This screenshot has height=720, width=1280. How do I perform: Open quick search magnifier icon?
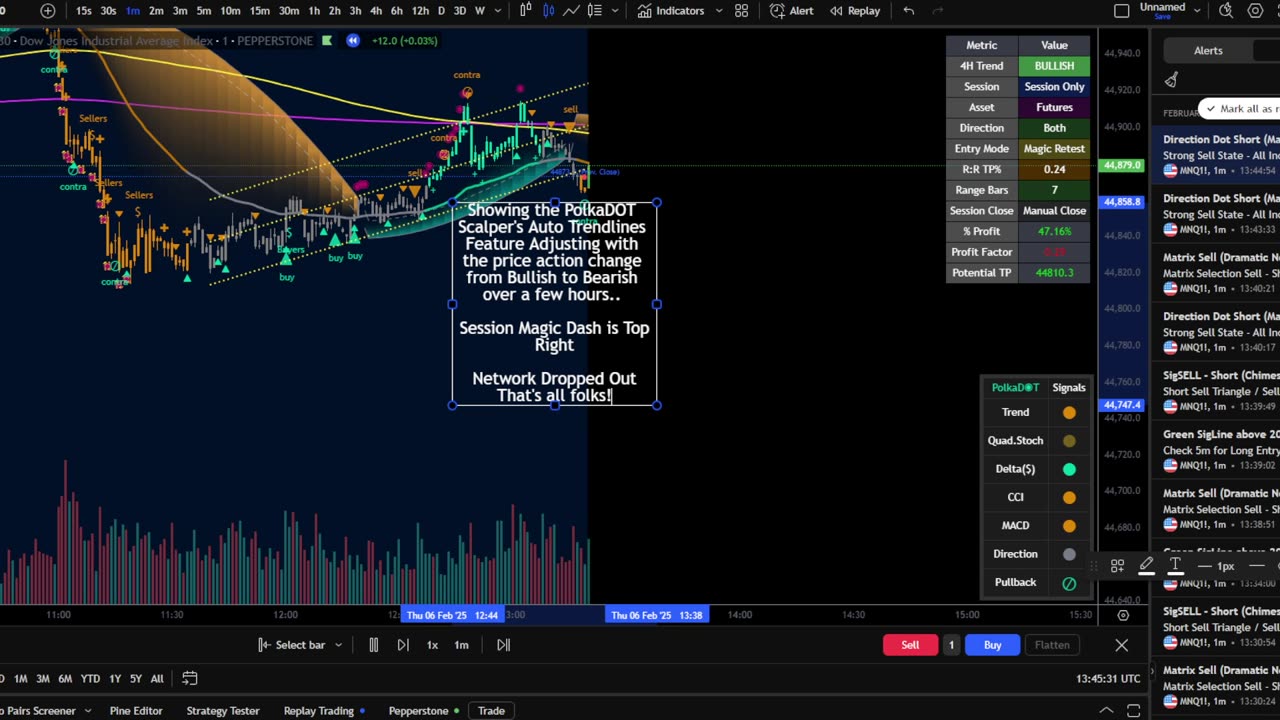click(1226, 11)
